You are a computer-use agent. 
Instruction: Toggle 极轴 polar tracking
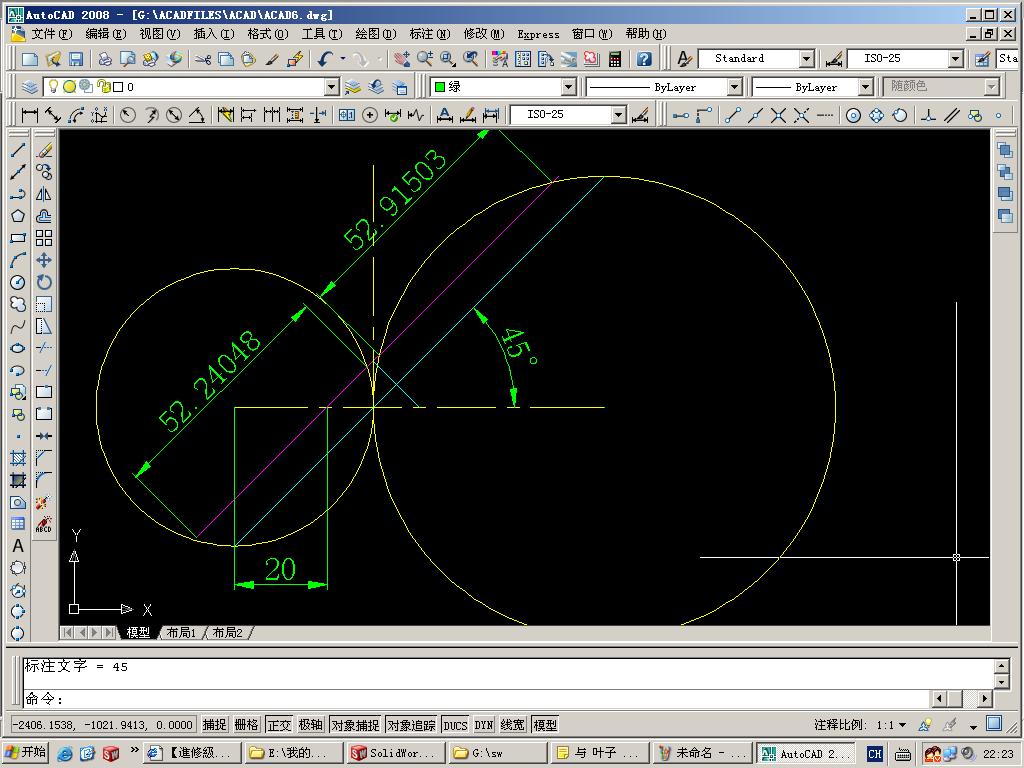point(311,725)
